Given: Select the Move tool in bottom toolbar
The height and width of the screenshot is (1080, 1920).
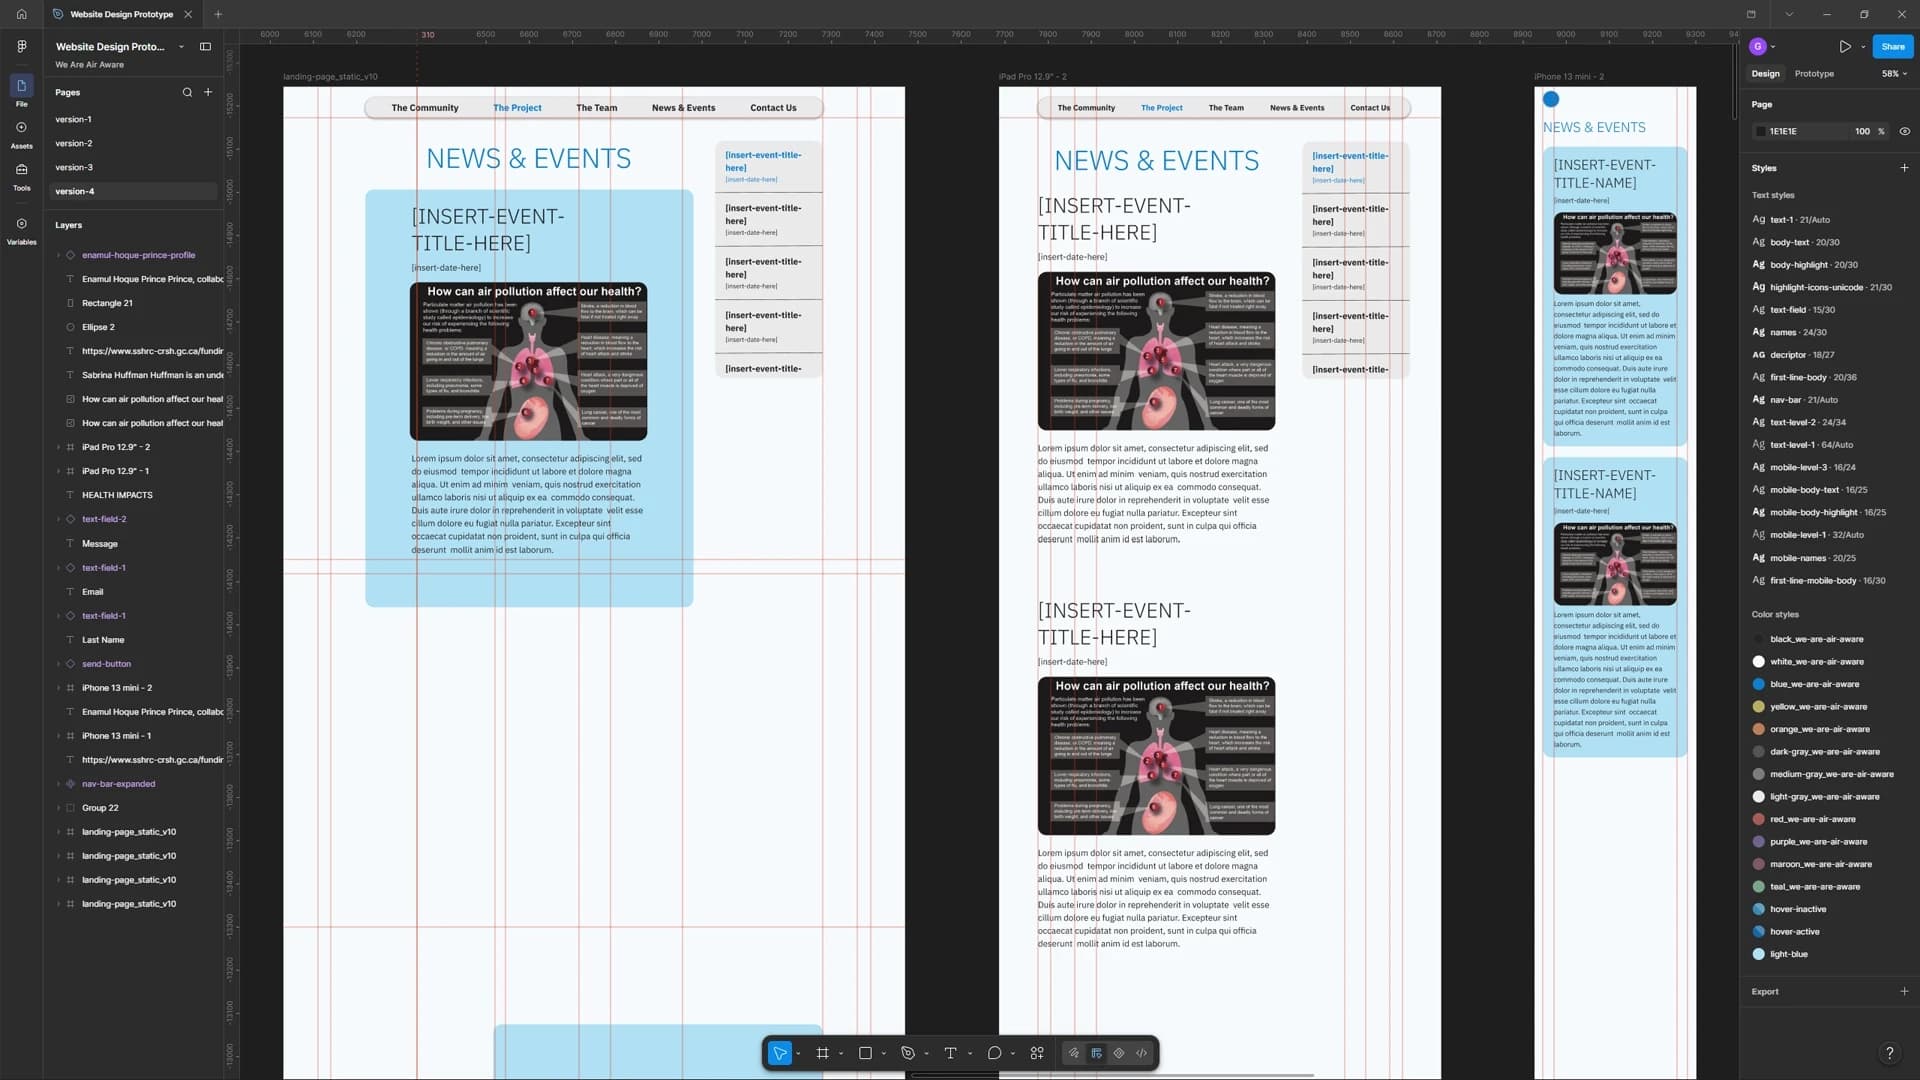Looking at the screenshot, I should click(x=779, y=1053).
